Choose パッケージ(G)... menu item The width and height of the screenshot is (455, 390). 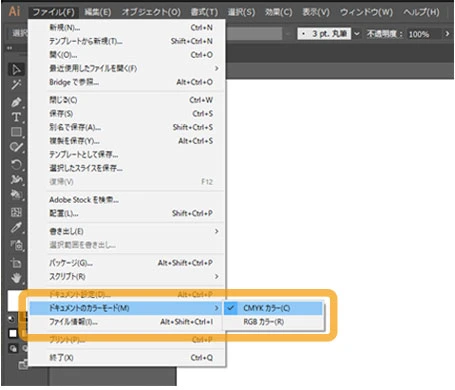127,263
